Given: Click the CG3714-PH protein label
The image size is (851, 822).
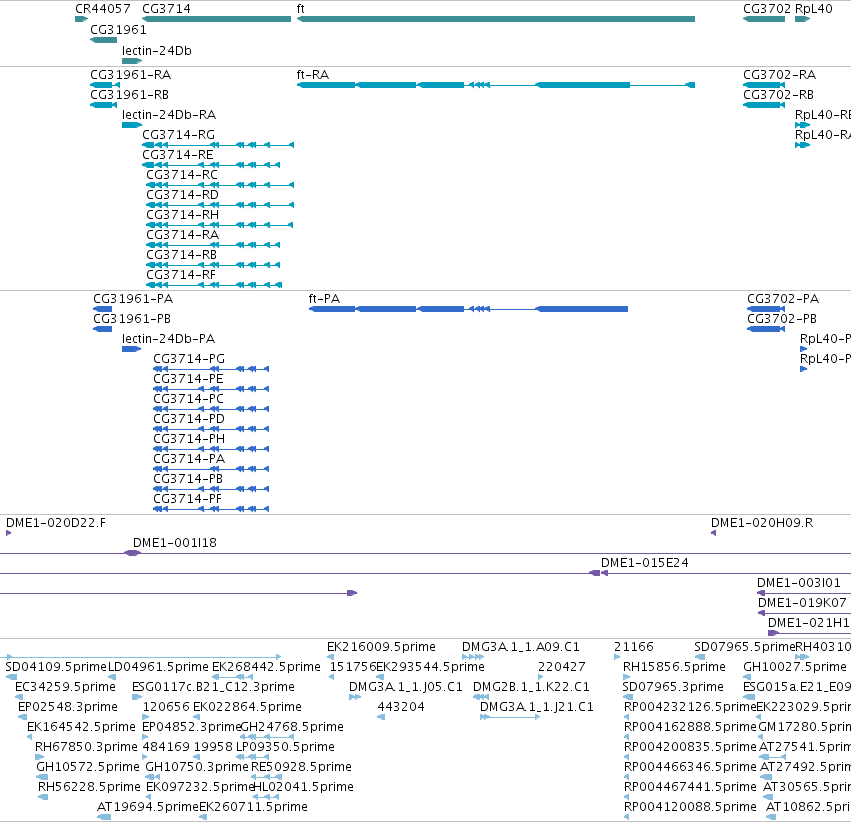Looking at the screenshot, I should coord(189,439).
